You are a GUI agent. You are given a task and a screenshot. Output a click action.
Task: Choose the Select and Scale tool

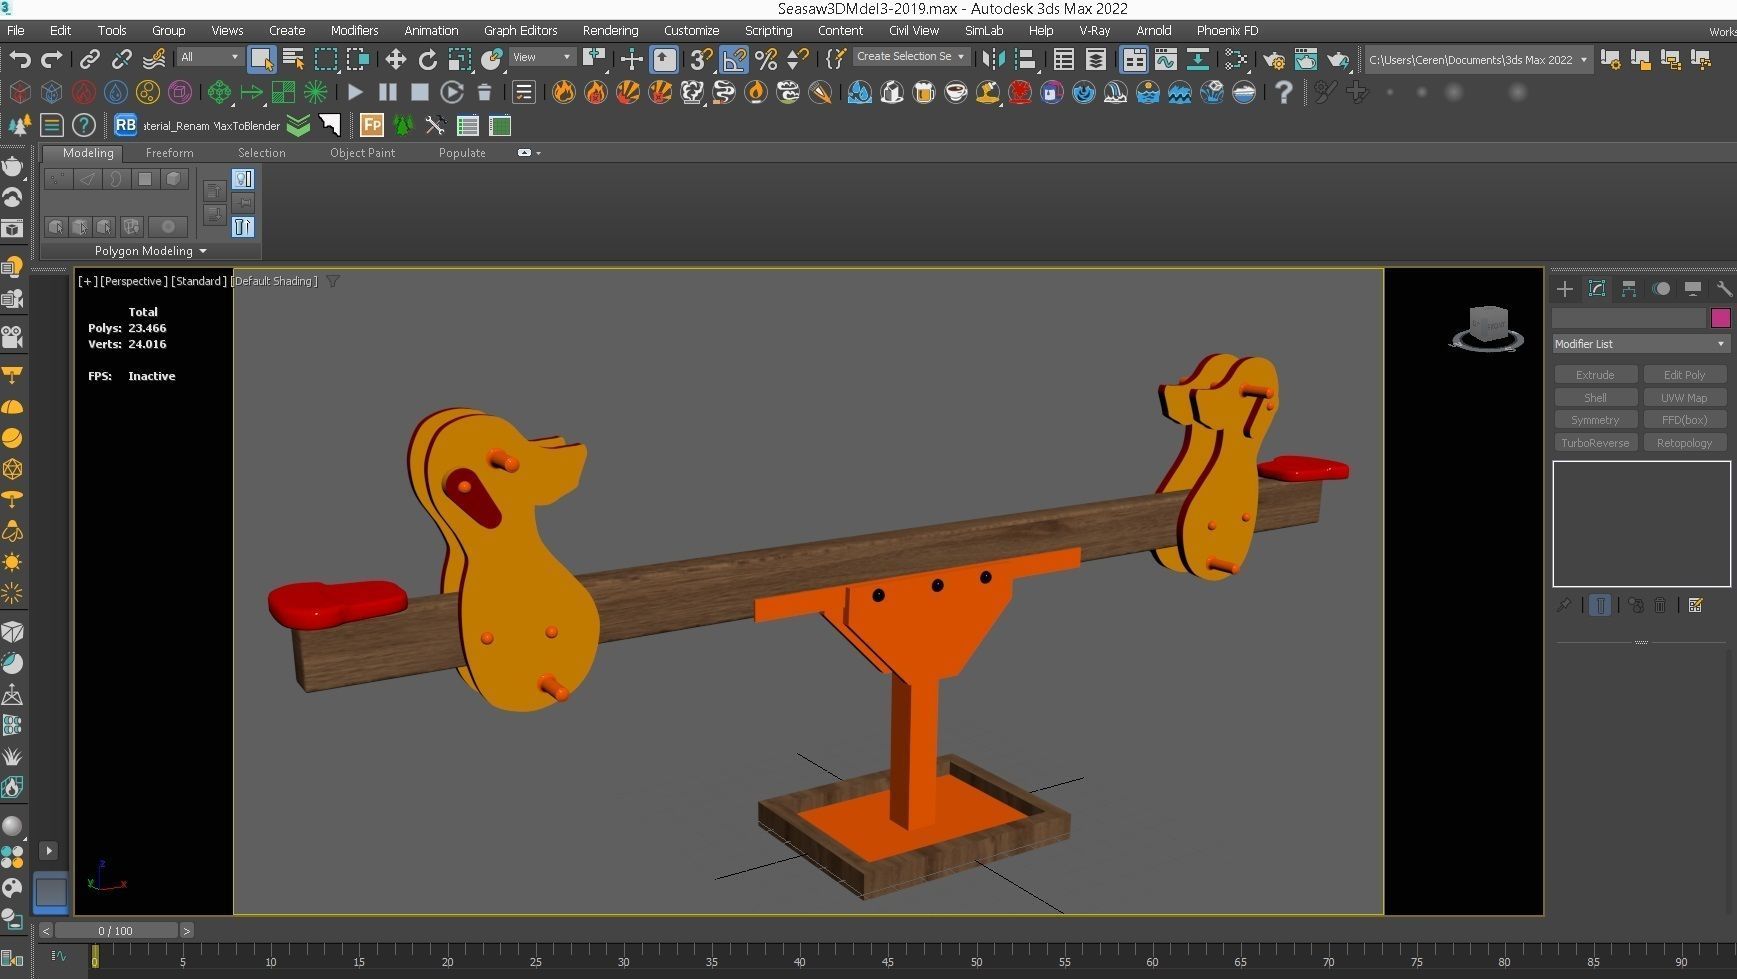click(x=460, y=59)
